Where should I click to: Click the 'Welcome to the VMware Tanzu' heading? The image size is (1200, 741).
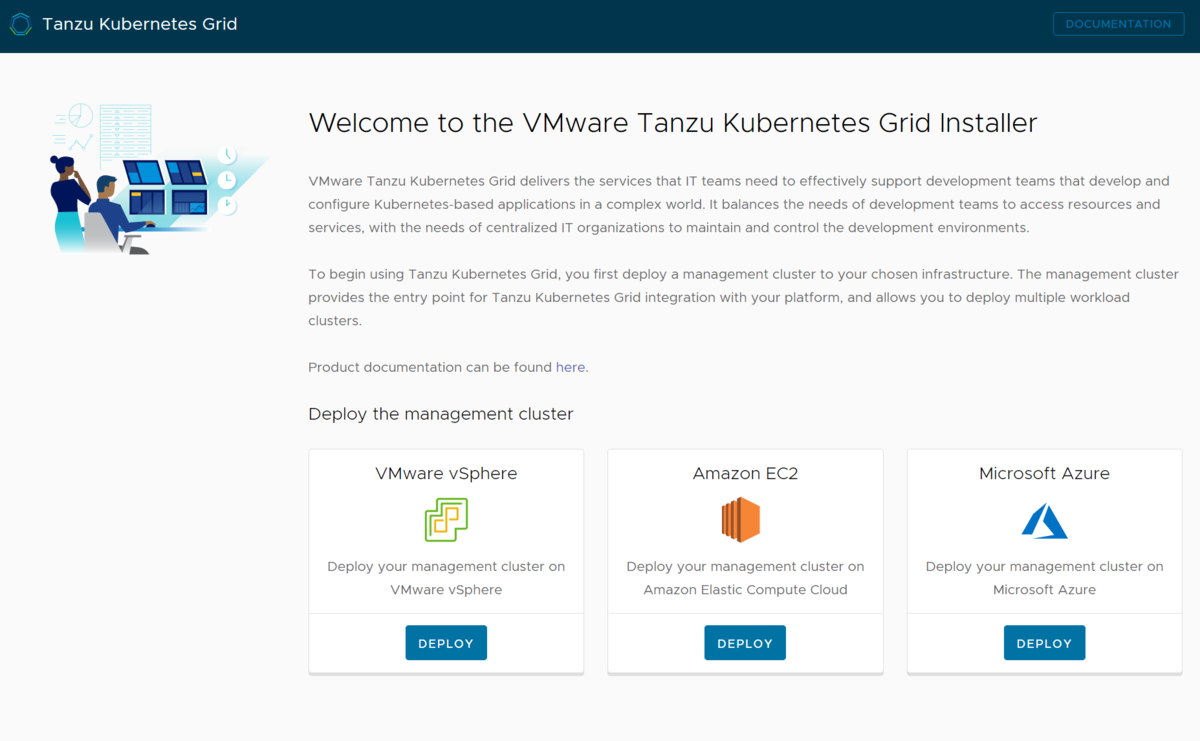(x=673, y=123)
